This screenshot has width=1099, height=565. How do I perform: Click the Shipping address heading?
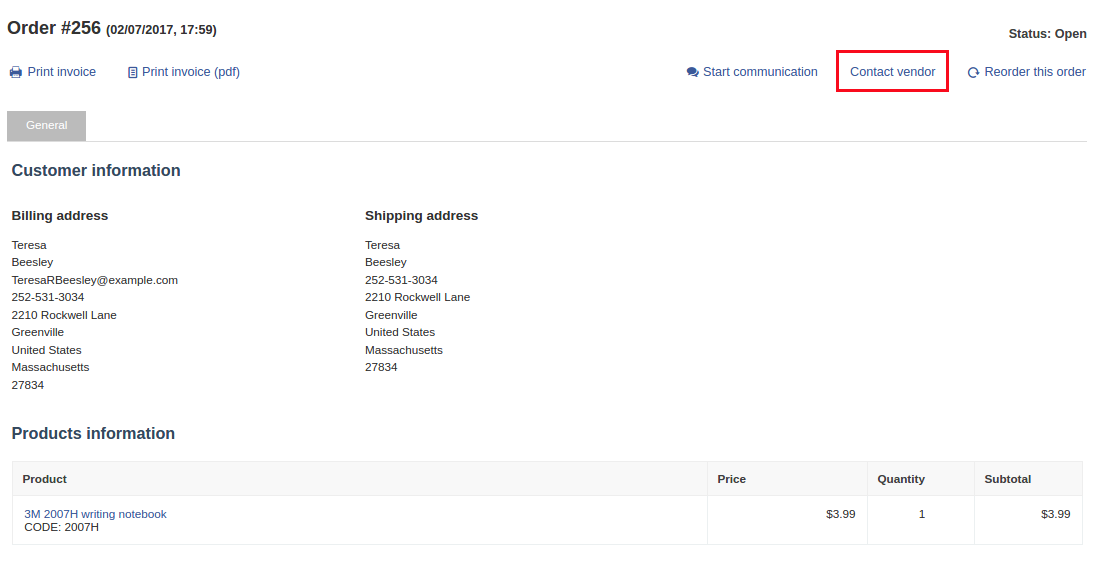click(x=421, y=216)
